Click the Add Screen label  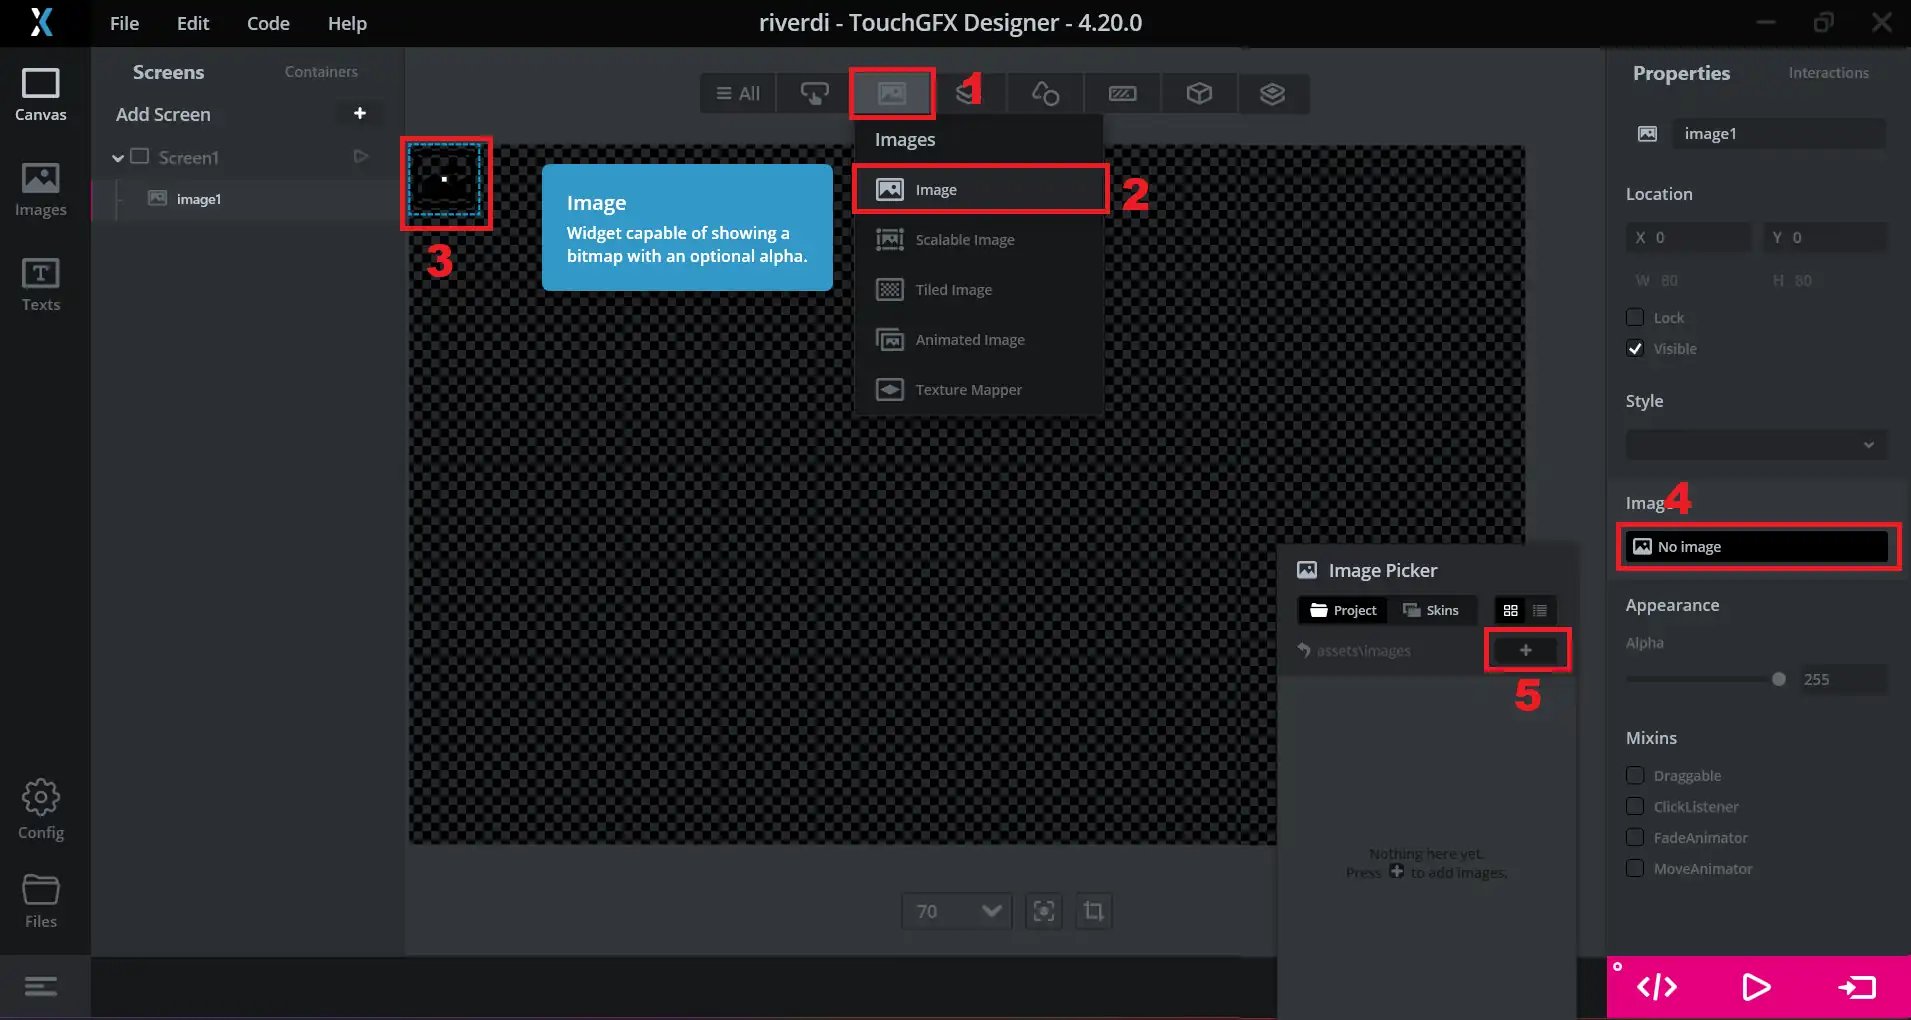(x=163, y=114)
